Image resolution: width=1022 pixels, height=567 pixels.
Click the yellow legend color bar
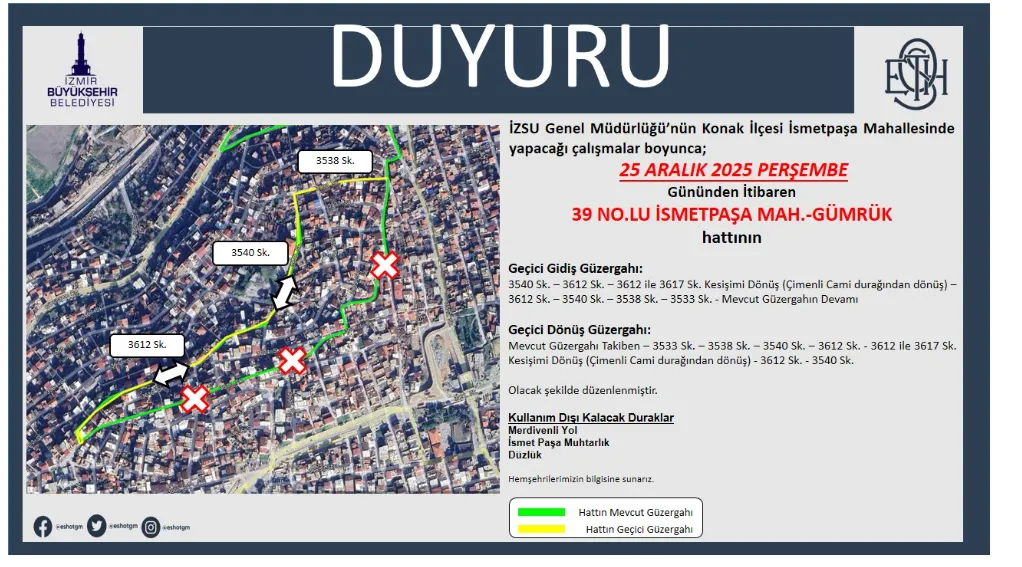541,529
